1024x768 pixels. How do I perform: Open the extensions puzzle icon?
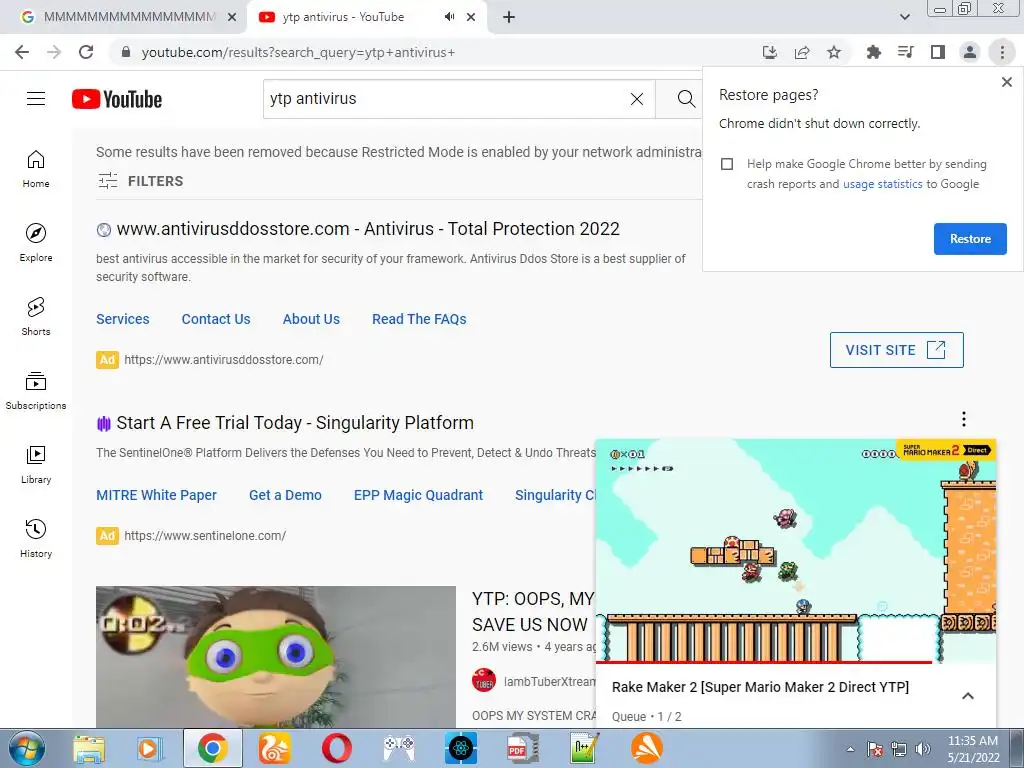click(x=874, y=52)
